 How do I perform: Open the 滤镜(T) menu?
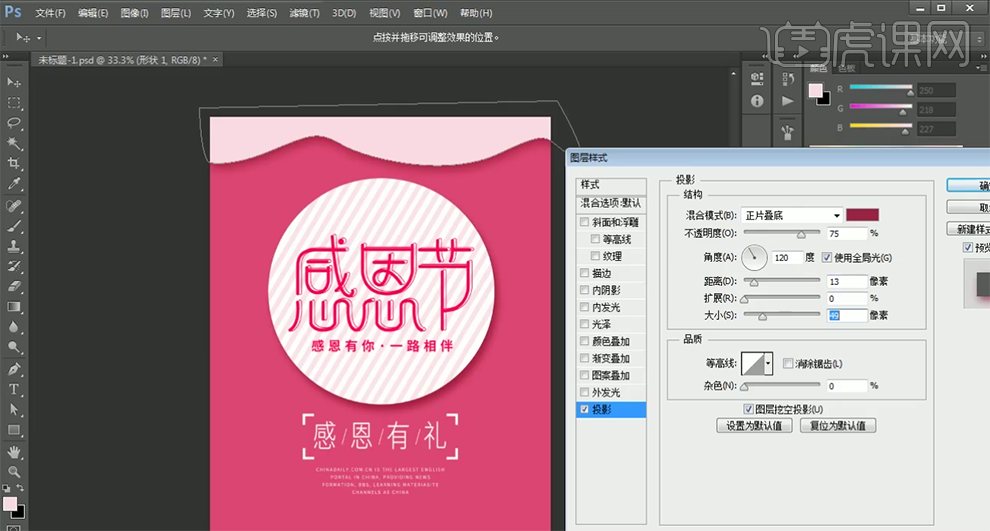[305, 13]
